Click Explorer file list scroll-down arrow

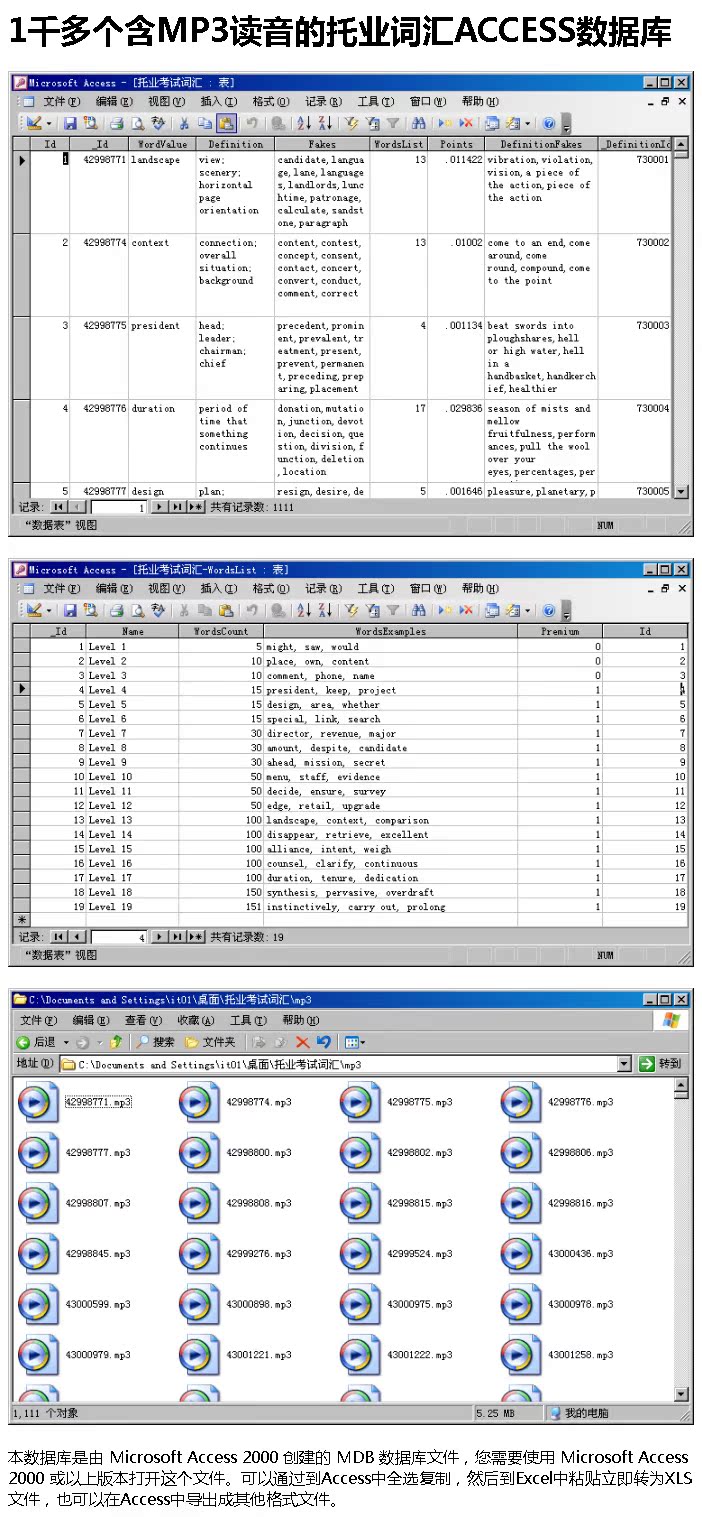click(x=682, y=1394)
